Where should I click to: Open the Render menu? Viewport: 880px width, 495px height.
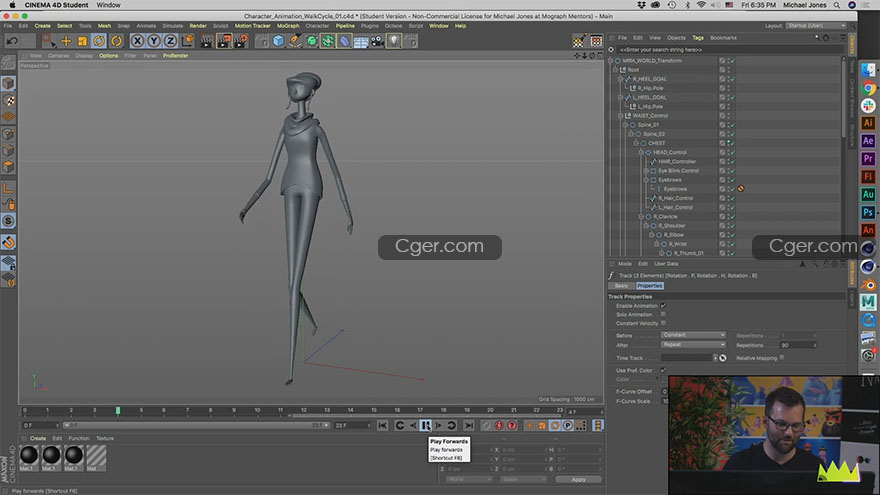point(198,26)
